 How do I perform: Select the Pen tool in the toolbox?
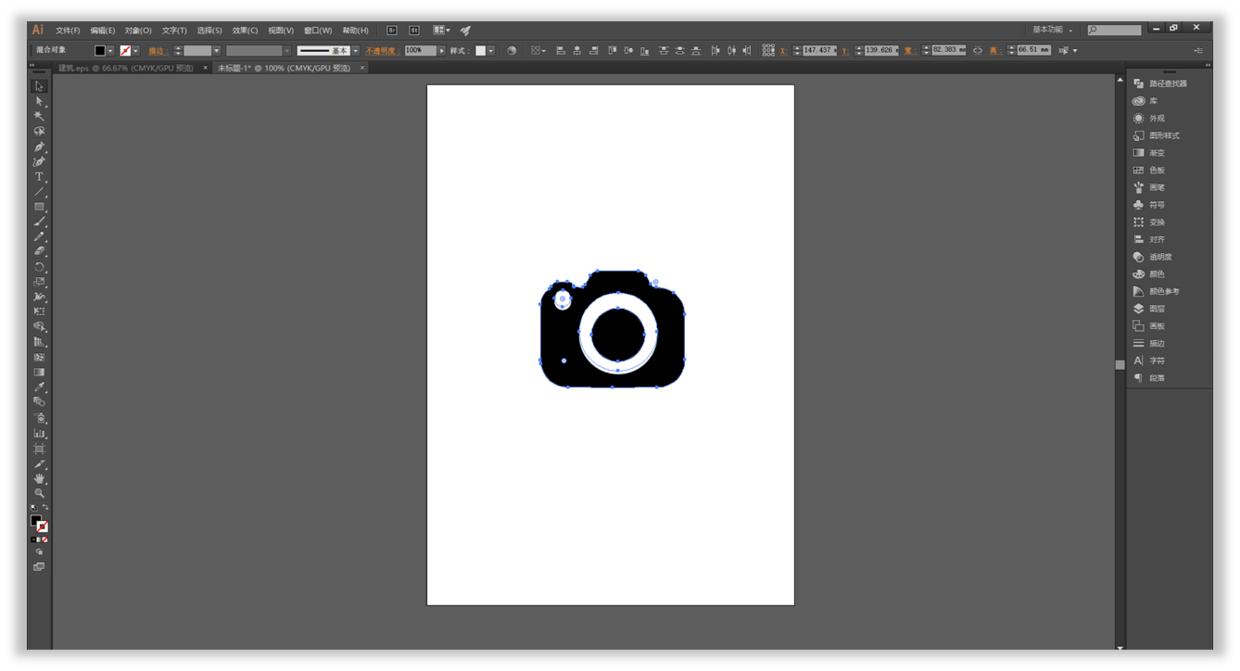pos(39,146)
